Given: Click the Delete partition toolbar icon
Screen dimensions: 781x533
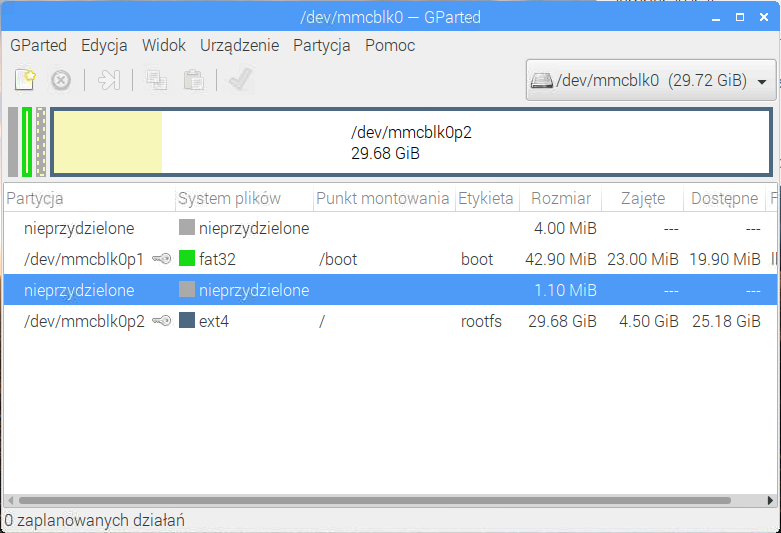Looking at the screenshot, I should [x=61, y=80].
